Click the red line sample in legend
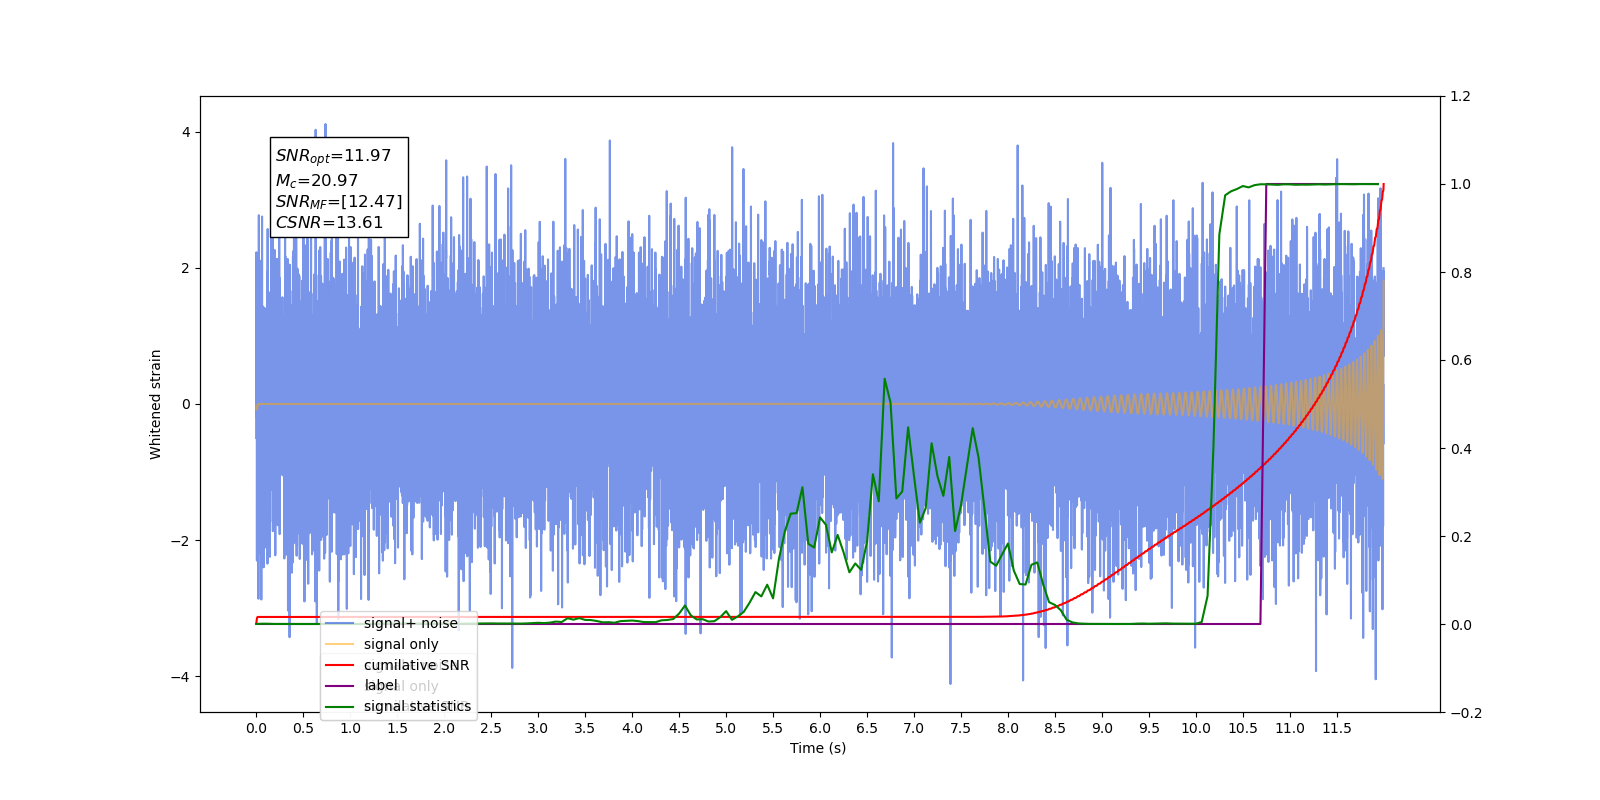Viewport: 1600px width, 800px height. [x=340, y=665]
